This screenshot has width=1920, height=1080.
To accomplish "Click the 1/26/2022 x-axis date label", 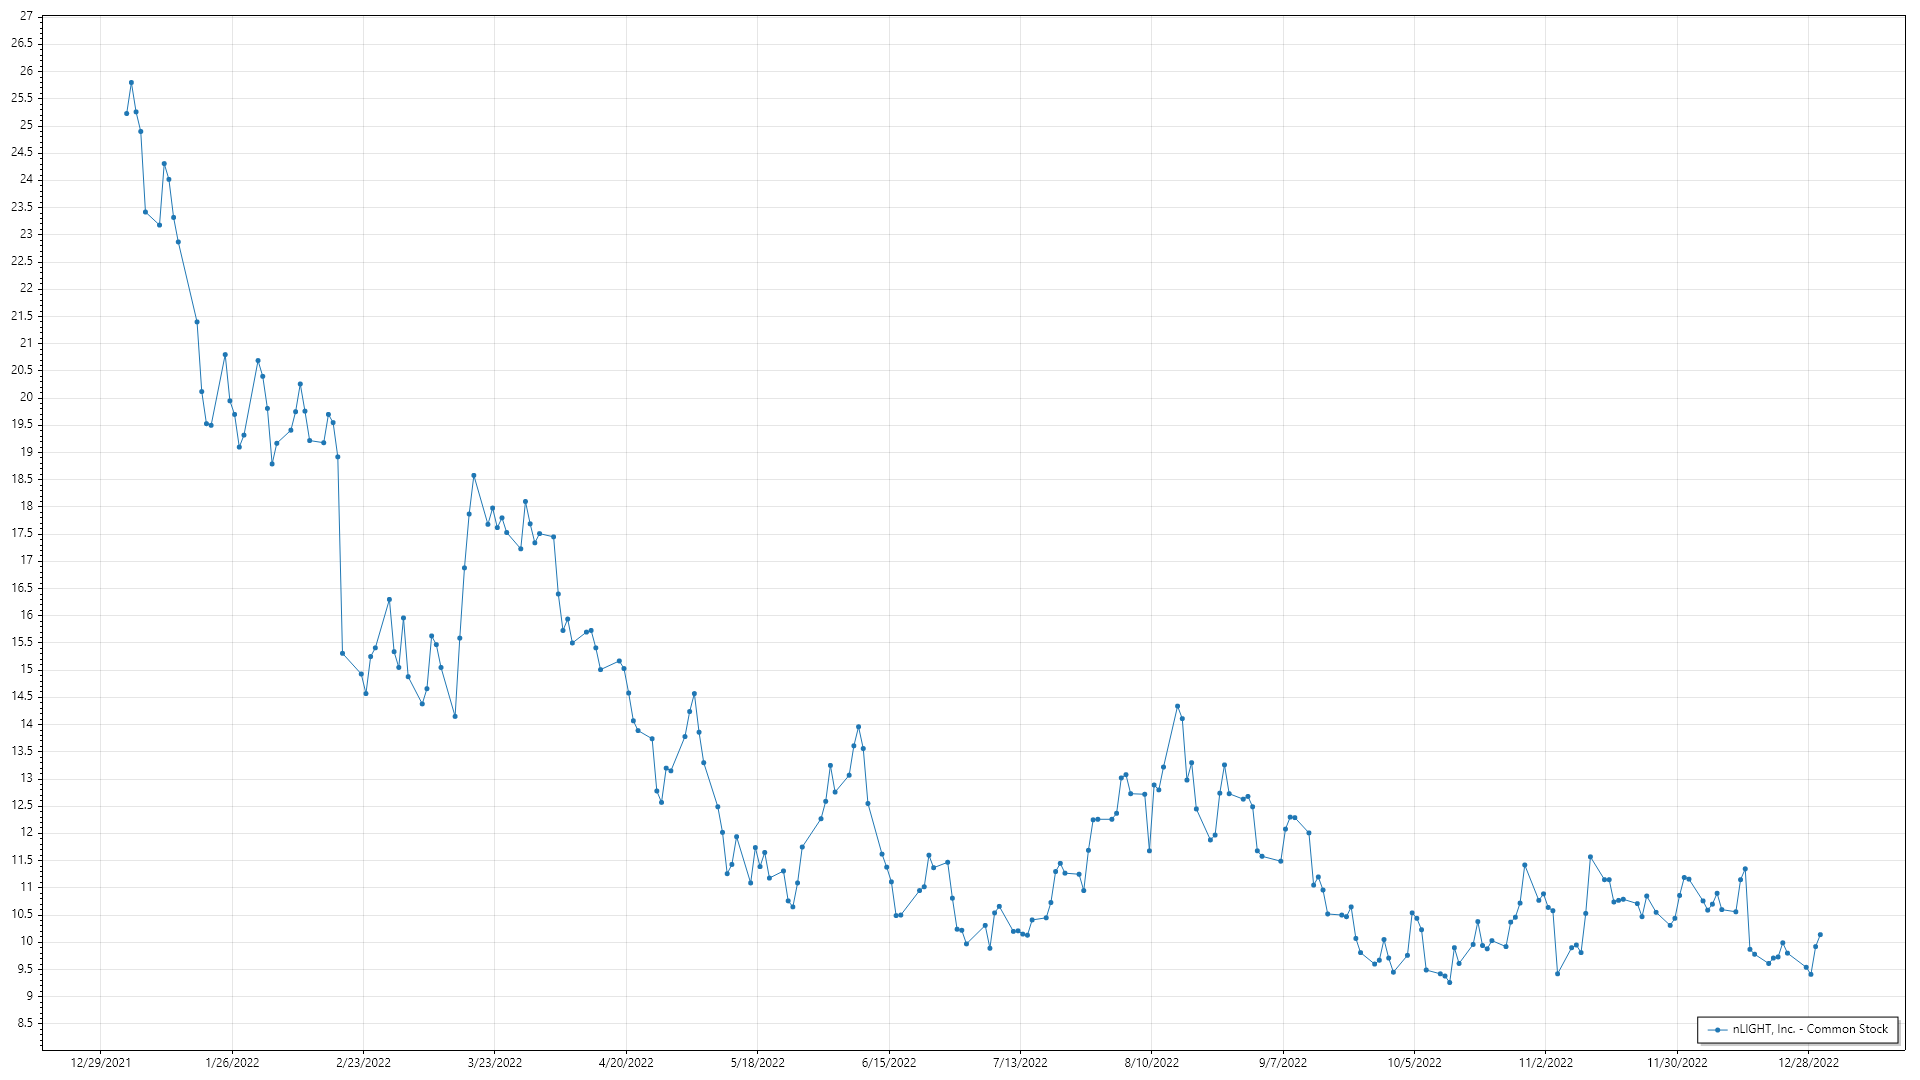I will (232, 1063).
